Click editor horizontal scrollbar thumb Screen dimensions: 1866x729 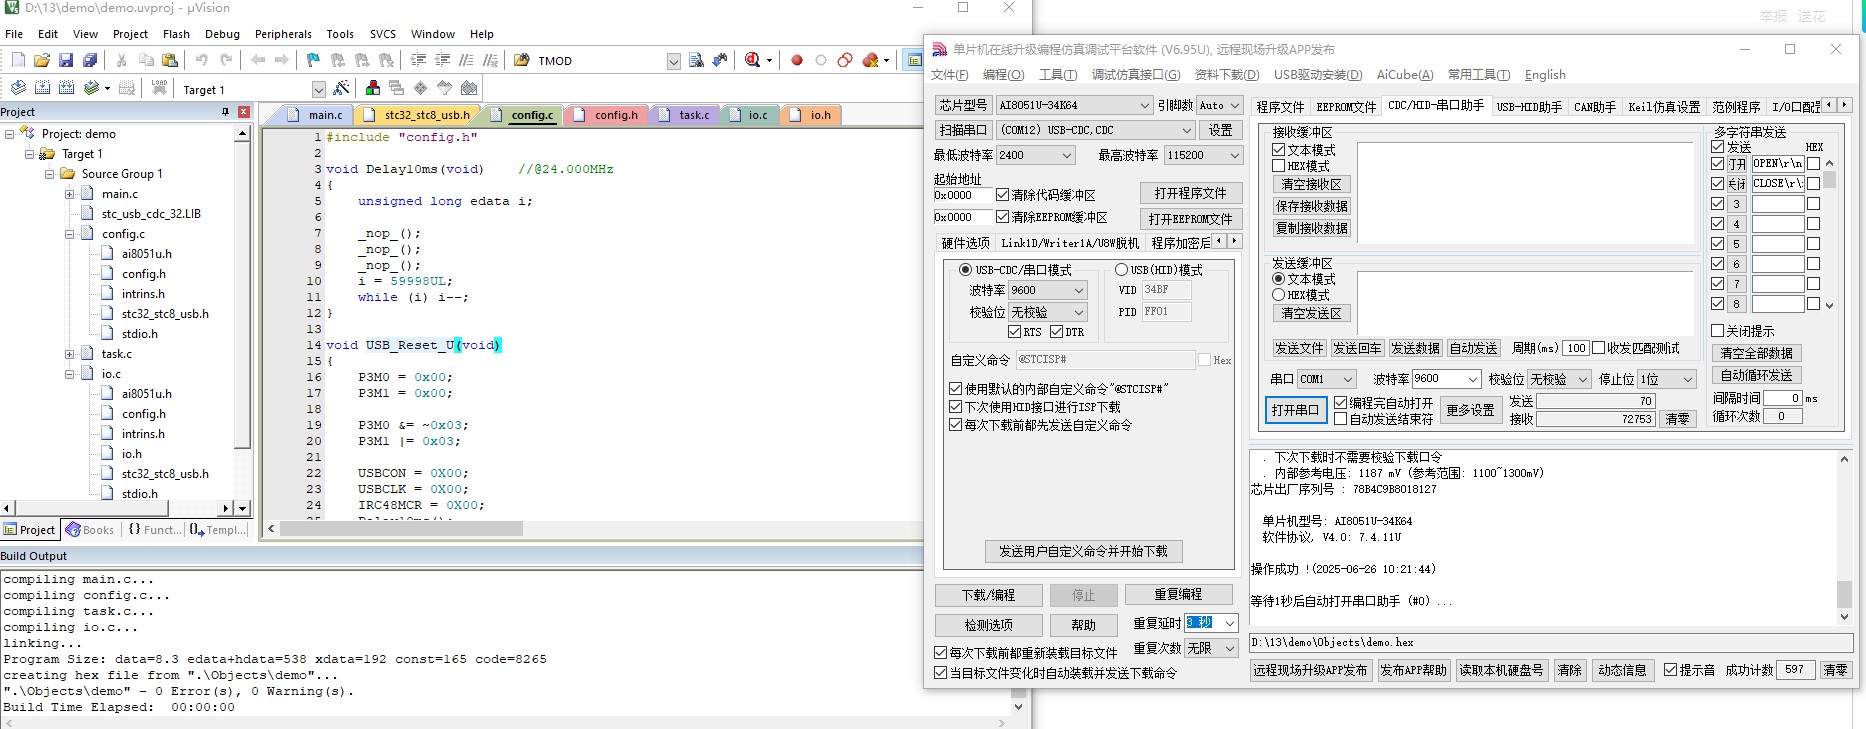tap(401, 528)
